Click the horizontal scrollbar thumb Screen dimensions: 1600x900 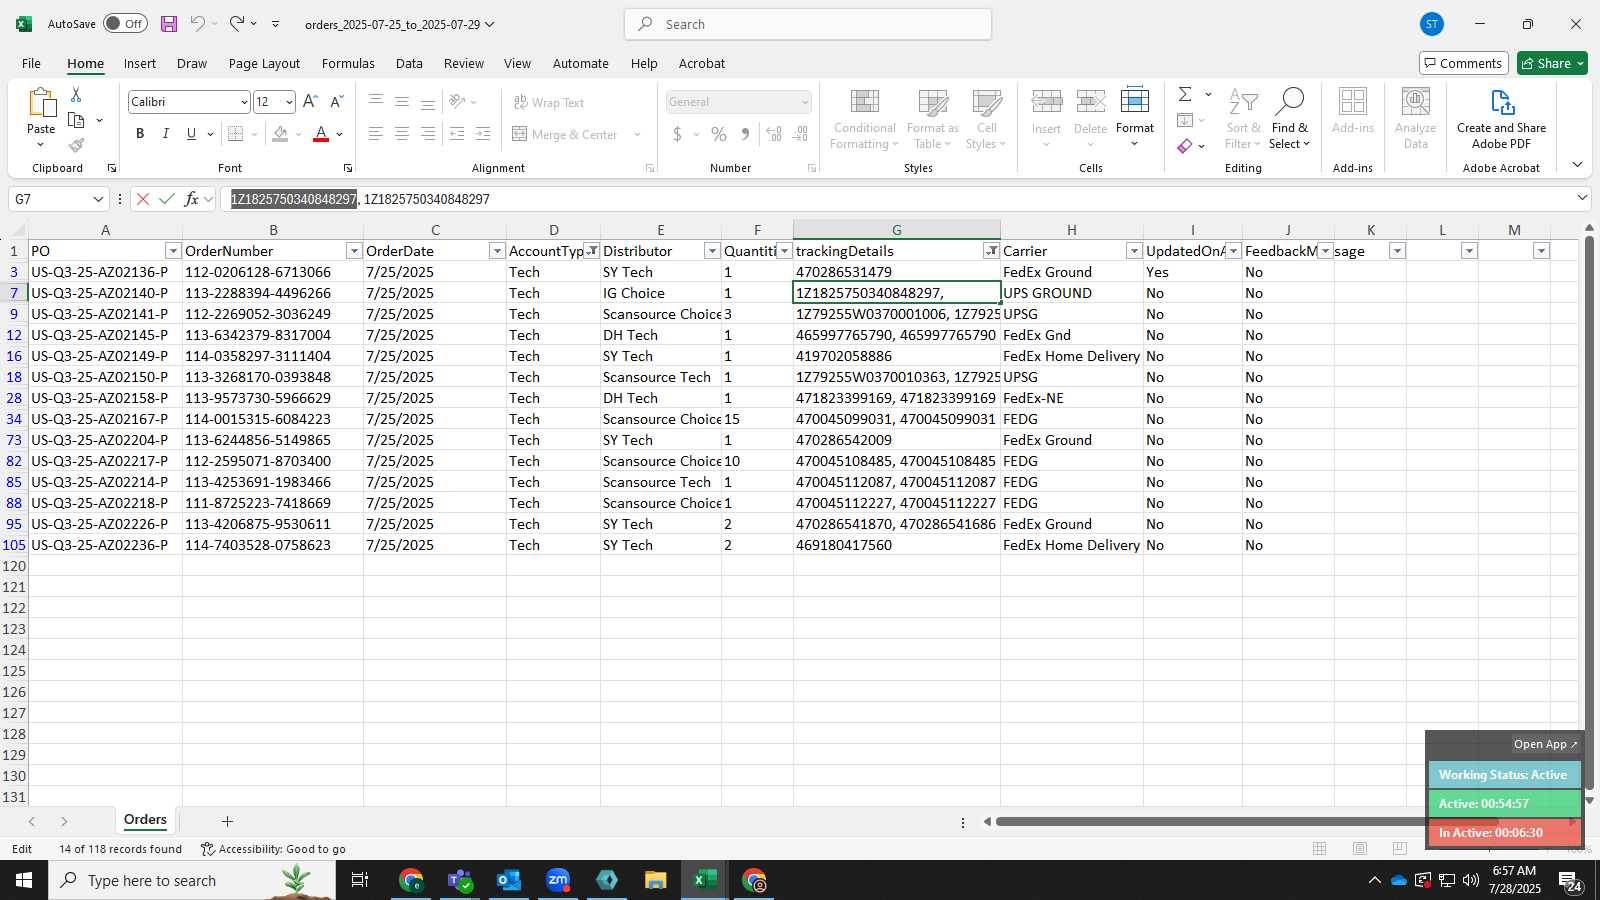pos(1245,822)
